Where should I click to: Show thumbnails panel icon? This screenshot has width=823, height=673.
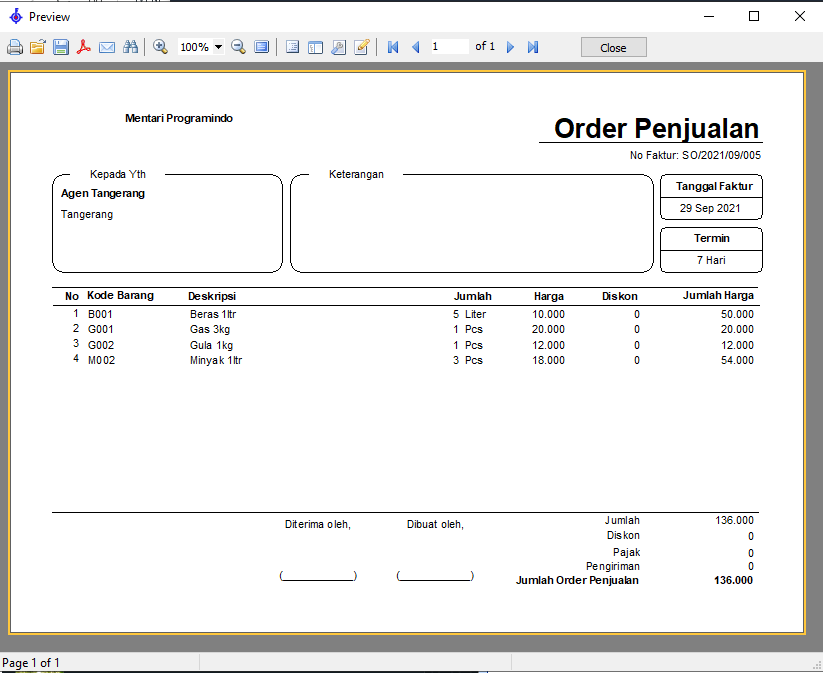coord(315,47)
